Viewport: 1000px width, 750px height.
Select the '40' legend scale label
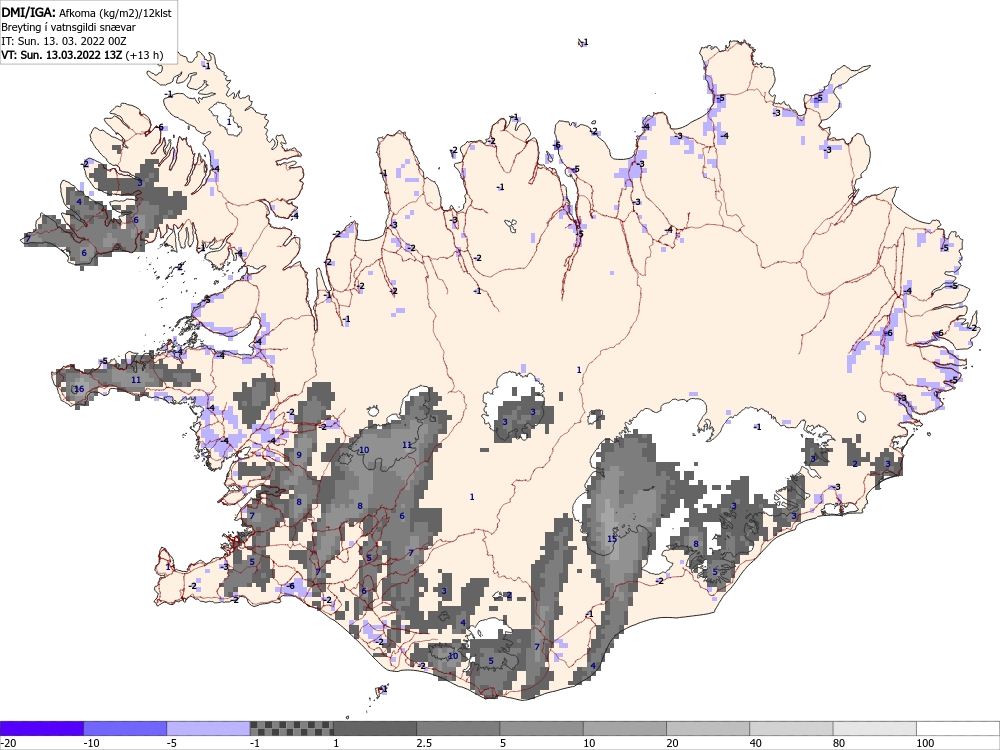pyautogui.click(x=756, y=743)
